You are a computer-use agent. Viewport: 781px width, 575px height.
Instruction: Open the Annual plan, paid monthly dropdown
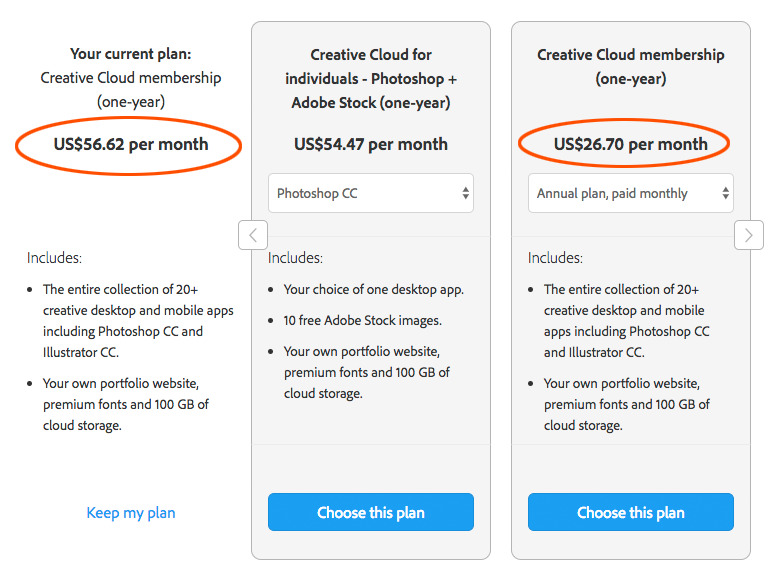click(631, 193)
